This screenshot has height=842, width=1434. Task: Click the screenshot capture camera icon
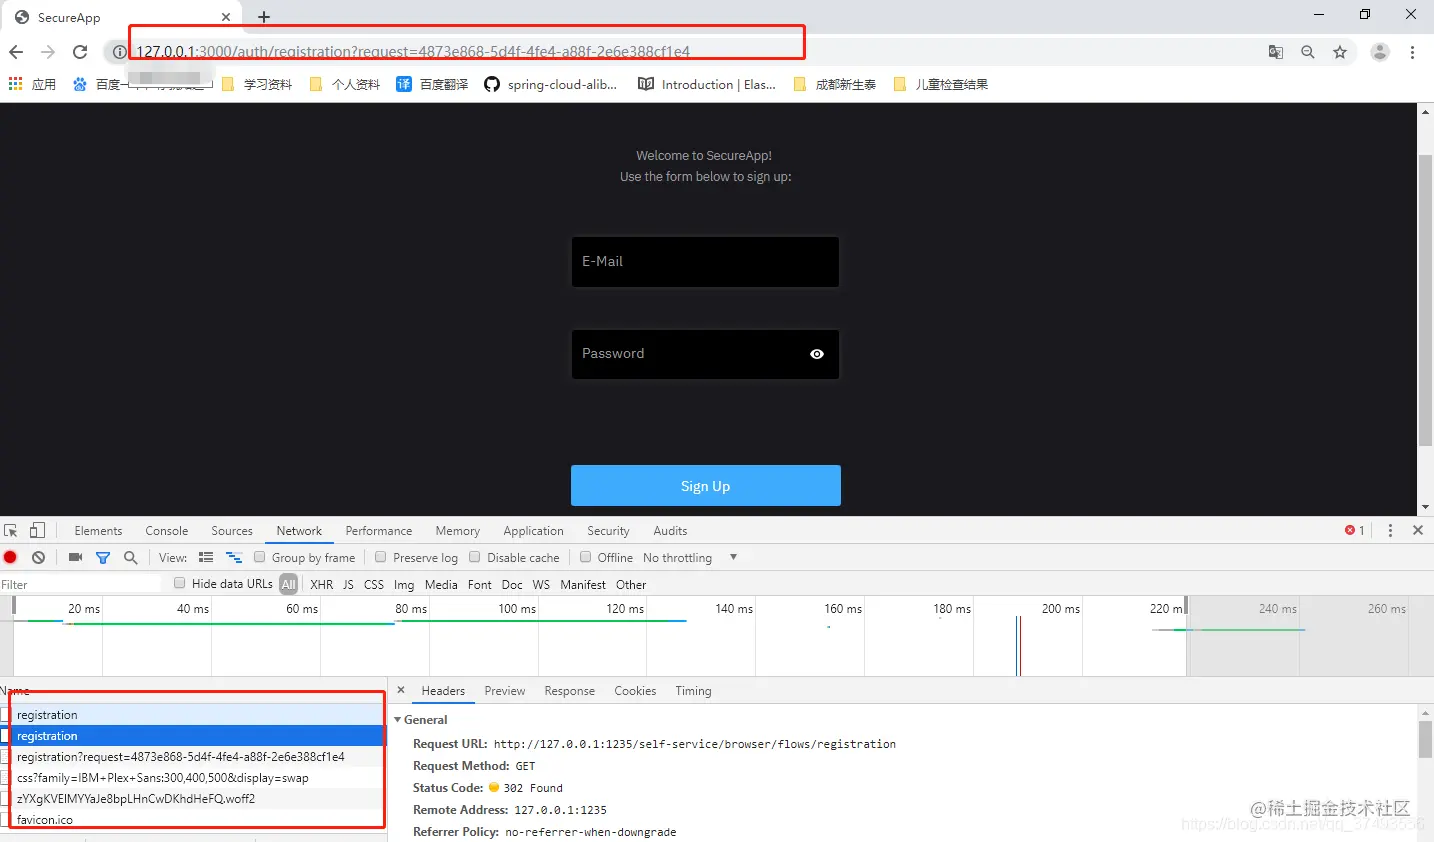click(x=75, y=557)
